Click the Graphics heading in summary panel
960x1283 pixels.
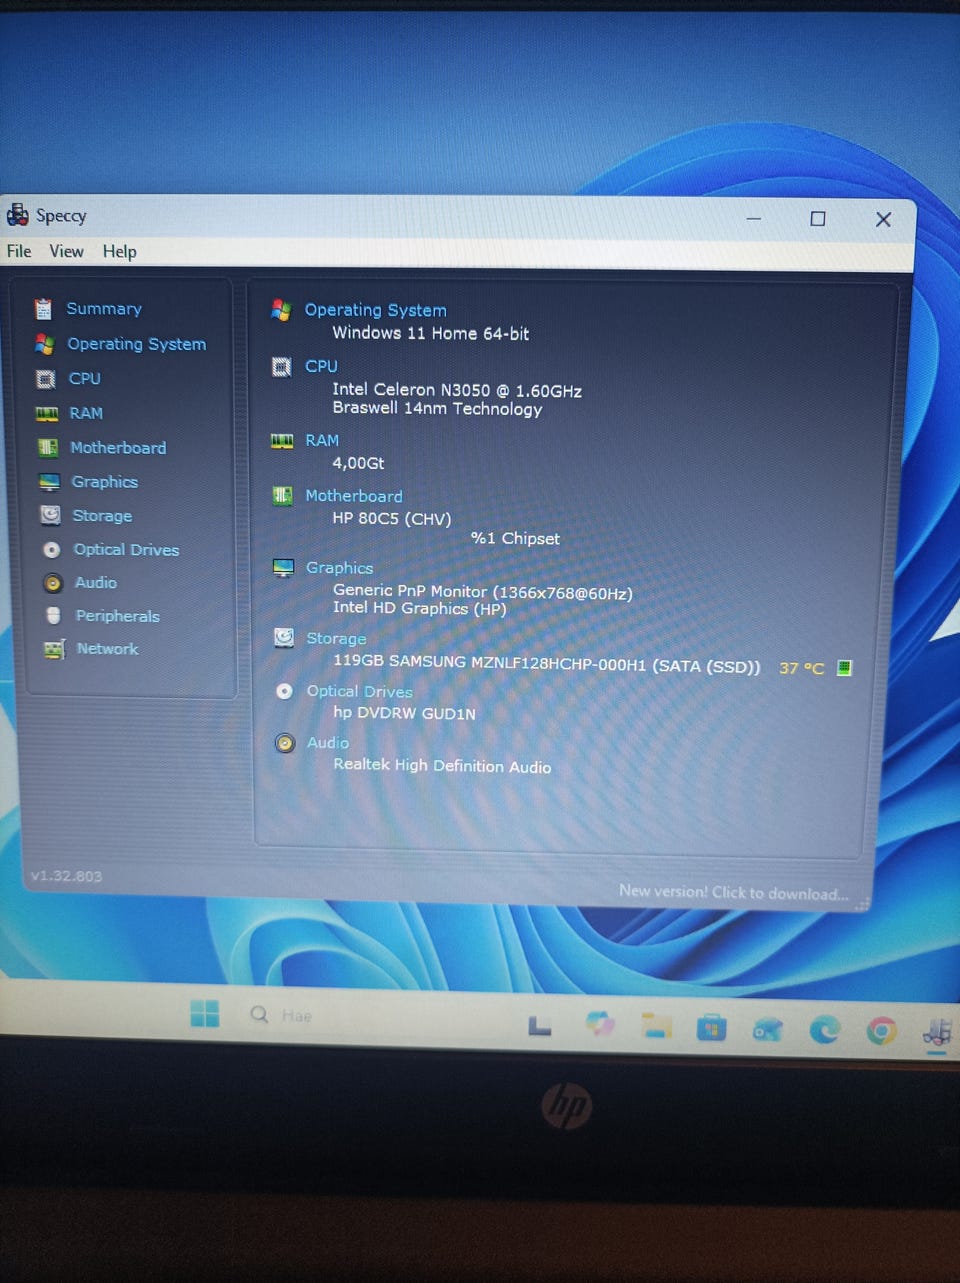[339, 568]
